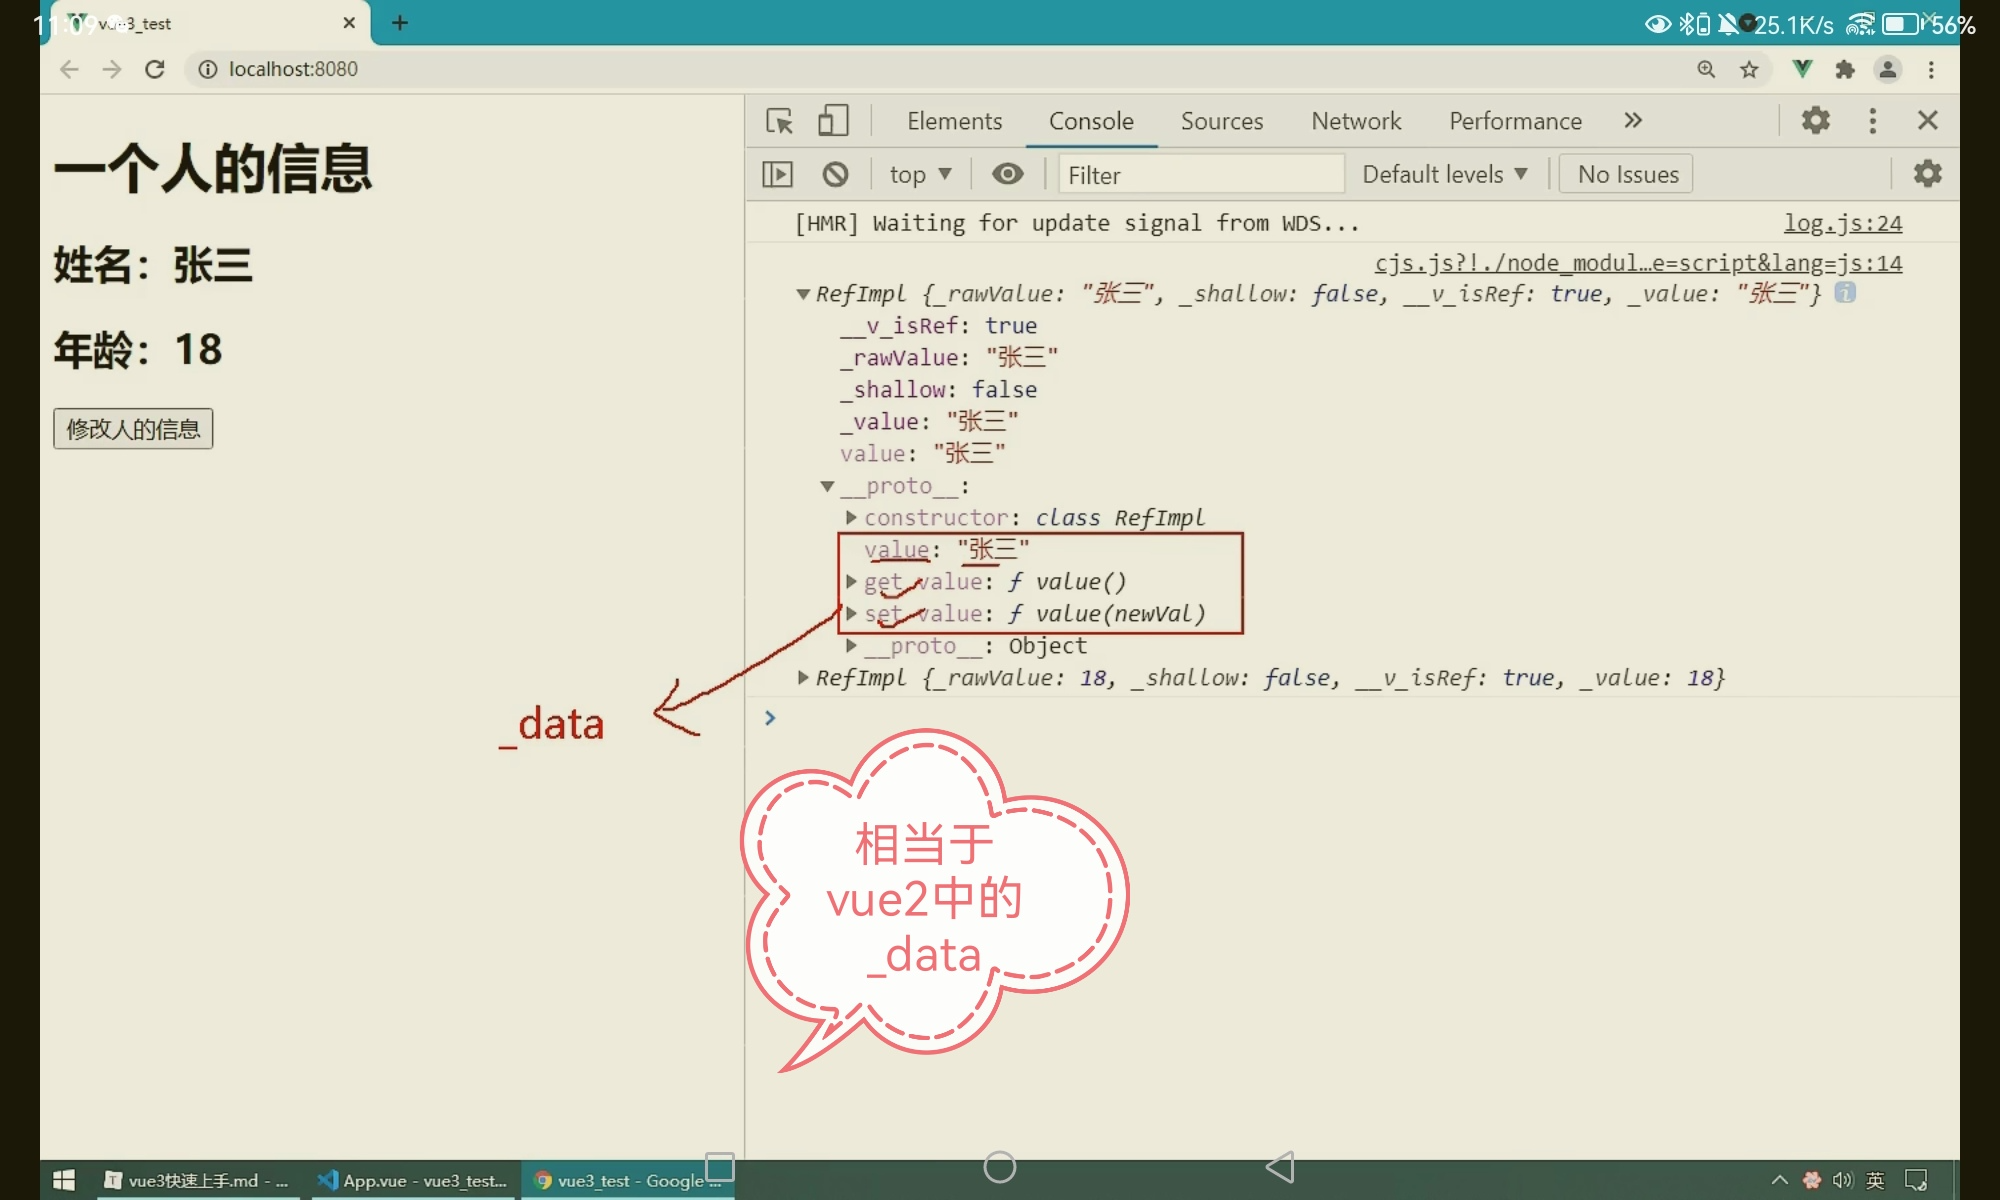Open the log.js:24 source link
Image resolution: width=2000 pixels, height=1200 pixels.
click(1842, 223)
